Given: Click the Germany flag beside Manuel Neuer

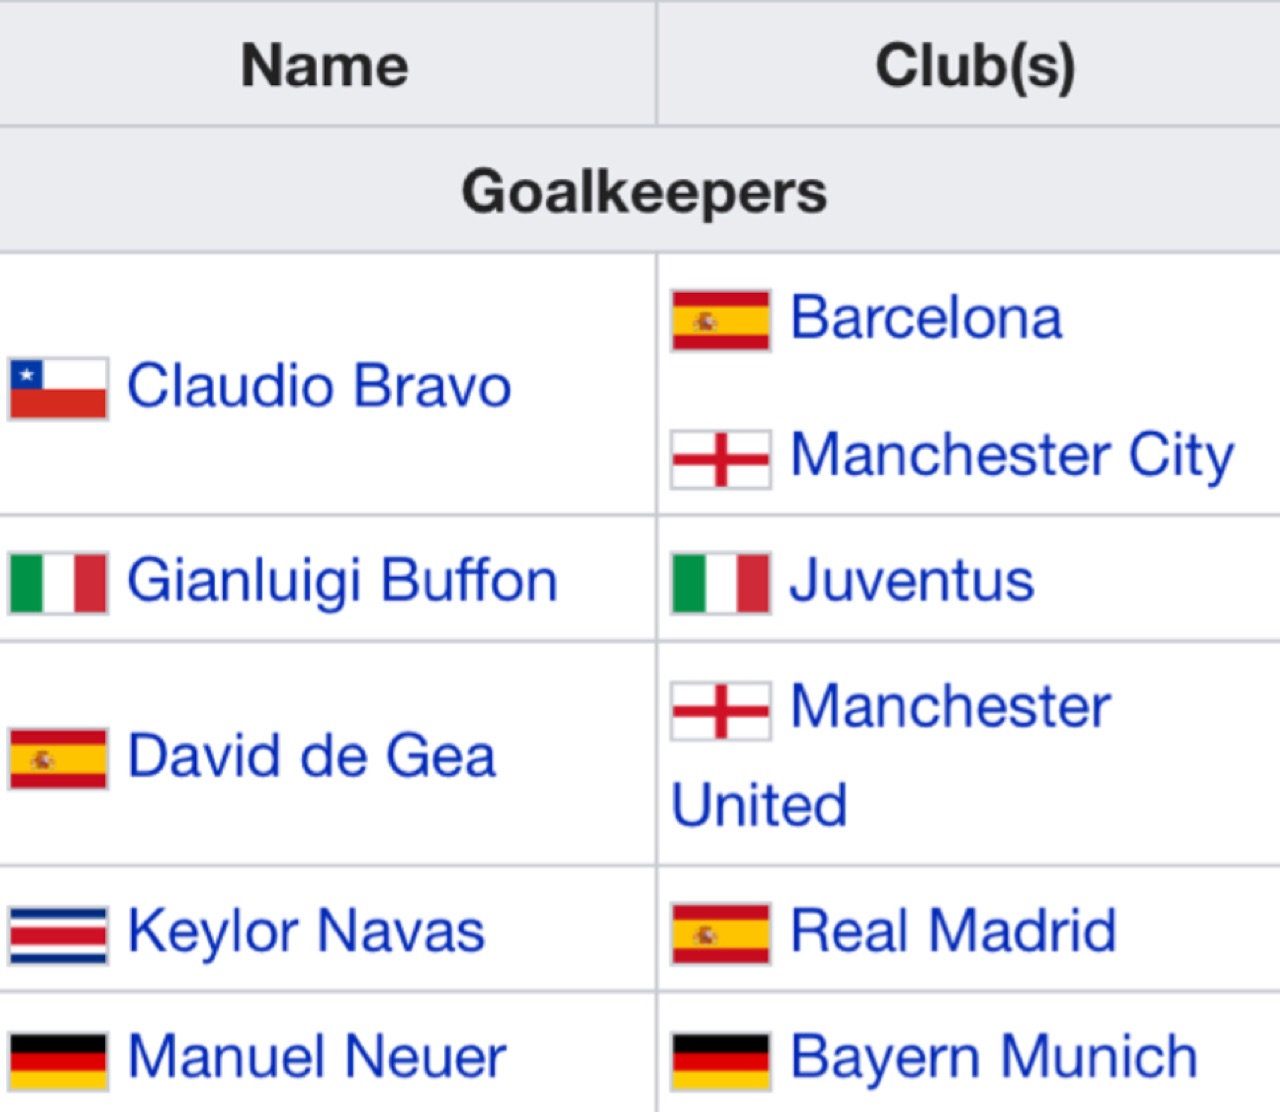Looking at the screenshot, I should click(x=58, y=1061).
